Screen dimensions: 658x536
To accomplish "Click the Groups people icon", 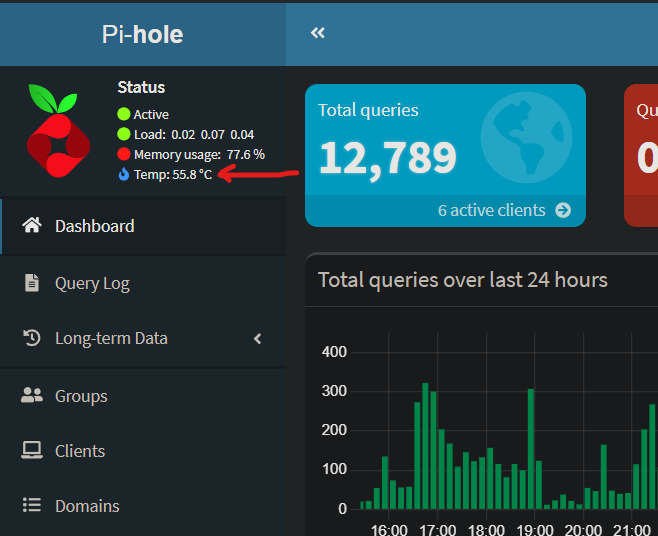I will 32,395.
